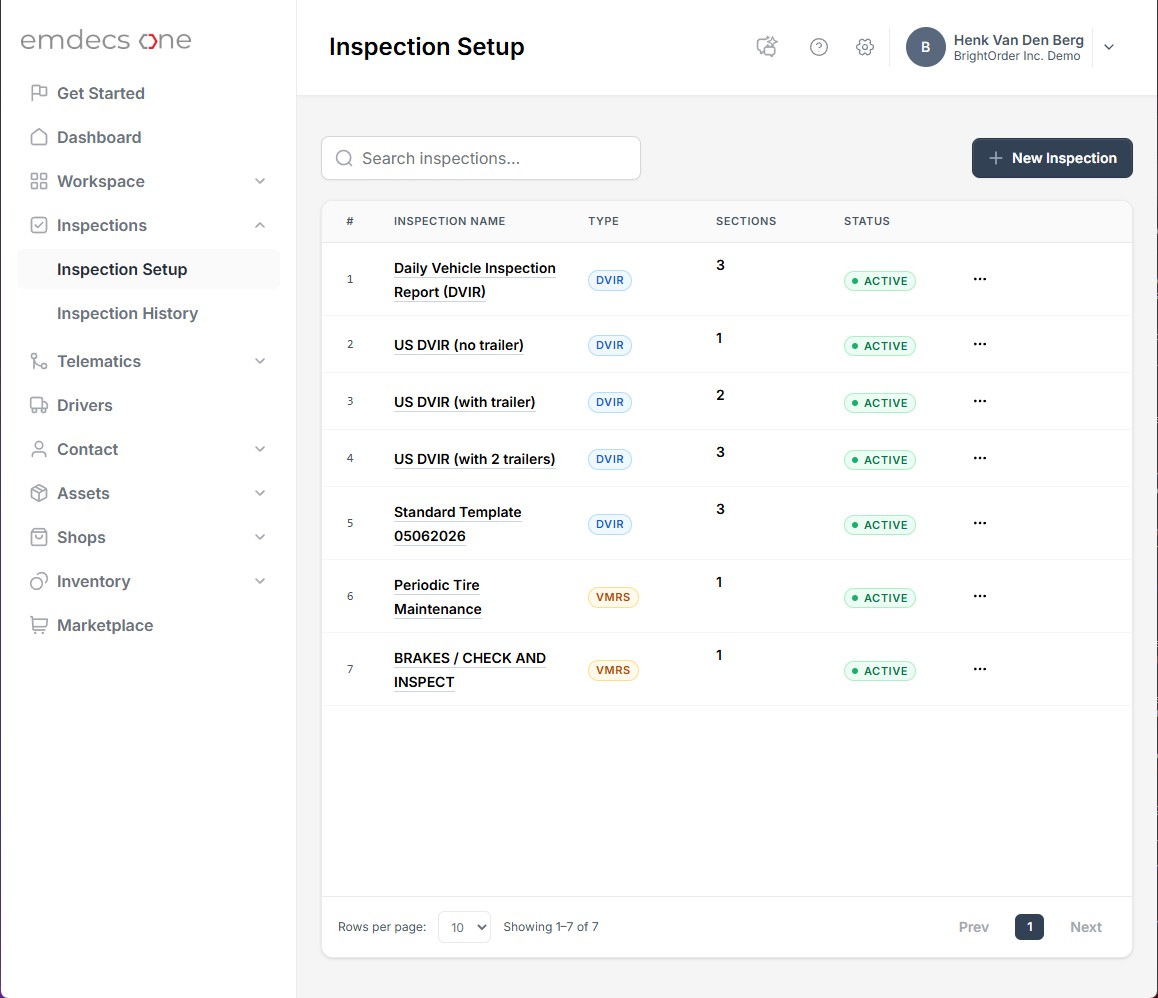Image resolution: width=1158 pixels, height=998 pixels.
Task: Open actions menu for Standard Template 05062026
Action: [980, 523]
